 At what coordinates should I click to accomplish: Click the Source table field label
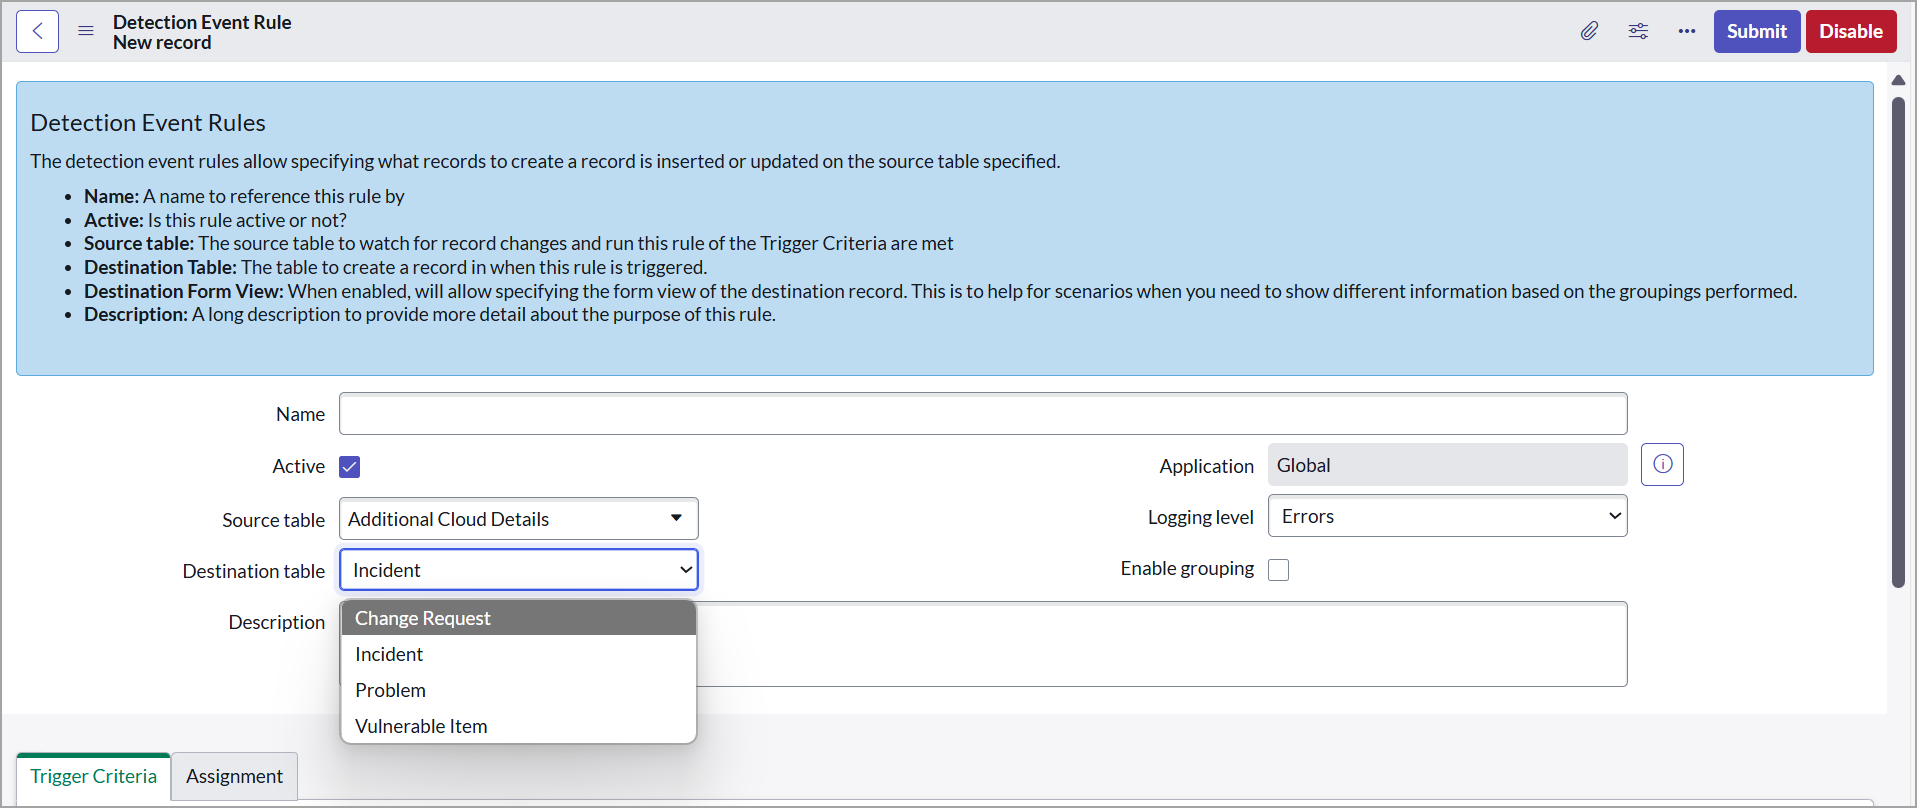click(x=273, y=520)
